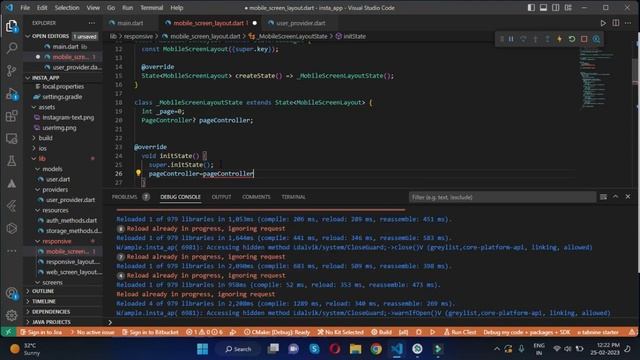Open Windows Start menu
The width and height of the screenshot is (640, 360).
tap(202, 349)
